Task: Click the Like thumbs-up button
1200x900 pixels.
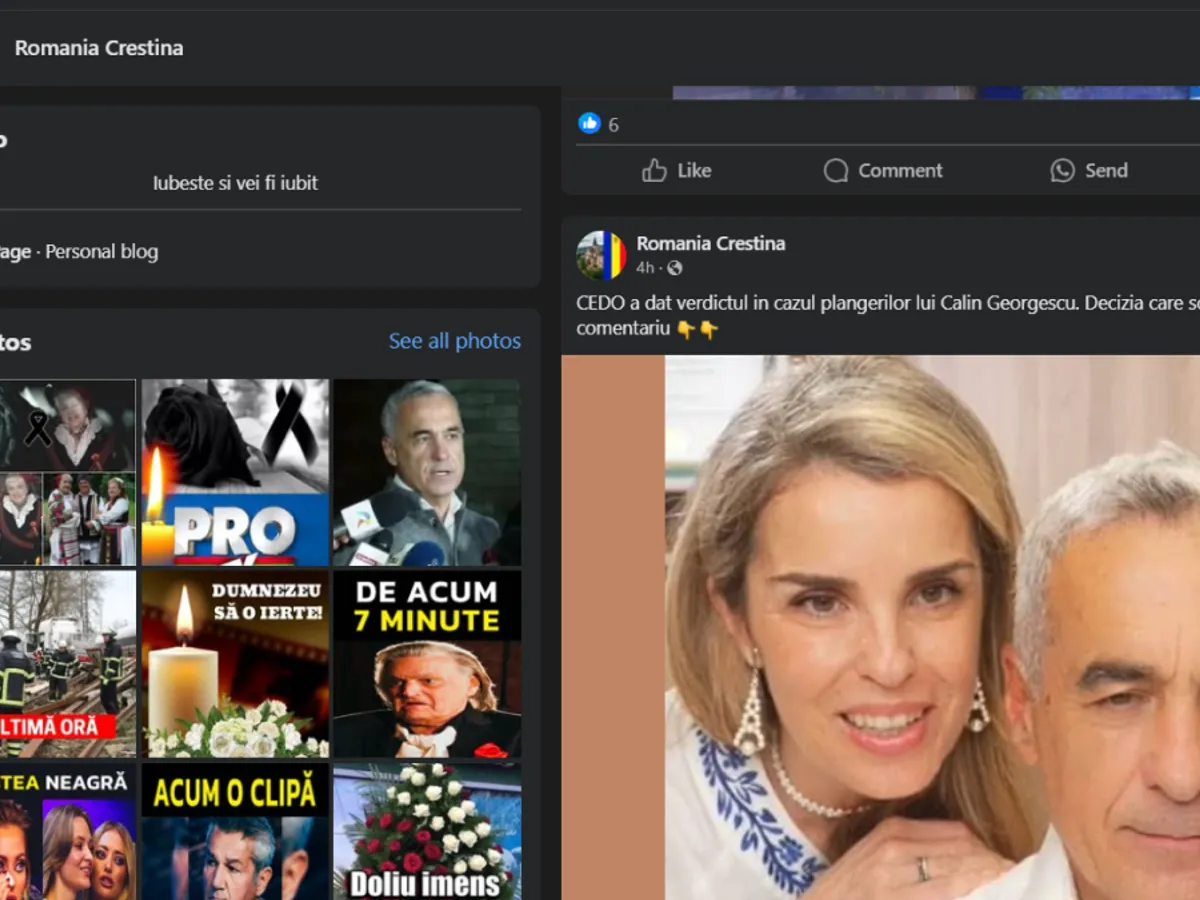Action: (x=677, y=171)
